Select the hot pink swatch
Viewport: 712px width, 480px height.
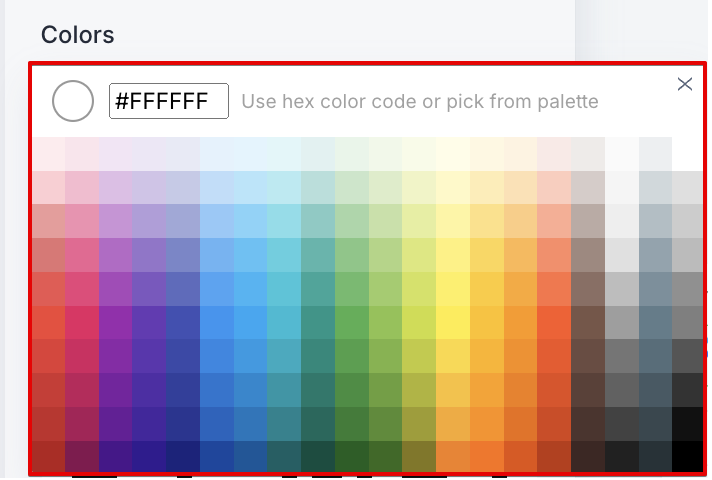(82, 321)
